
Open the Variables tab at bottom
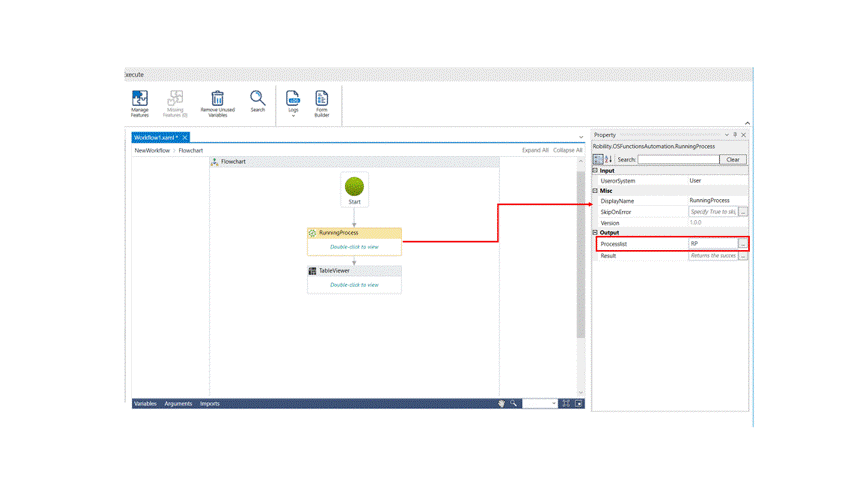tap(145, 404)
